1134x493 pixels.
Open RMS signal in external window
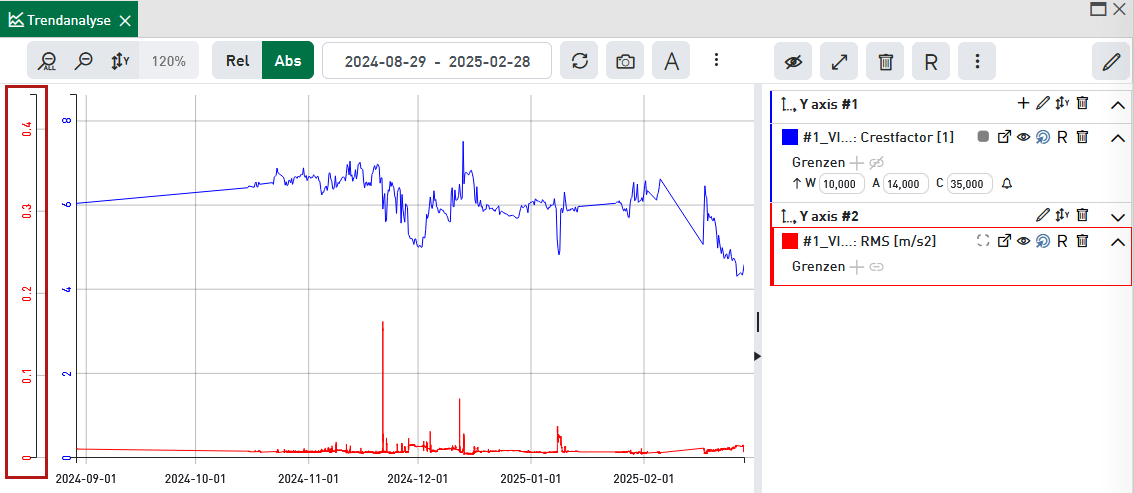coord(1004,241)
